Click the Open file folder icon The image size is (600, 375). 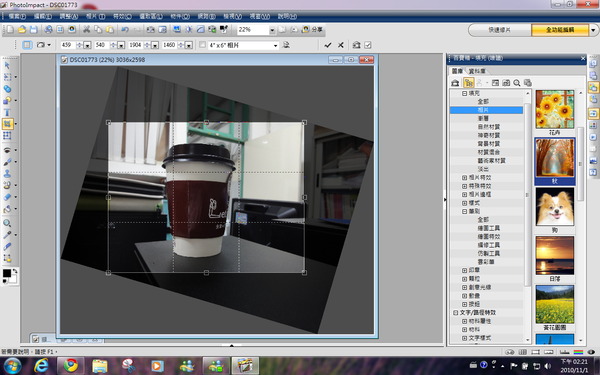22,29
